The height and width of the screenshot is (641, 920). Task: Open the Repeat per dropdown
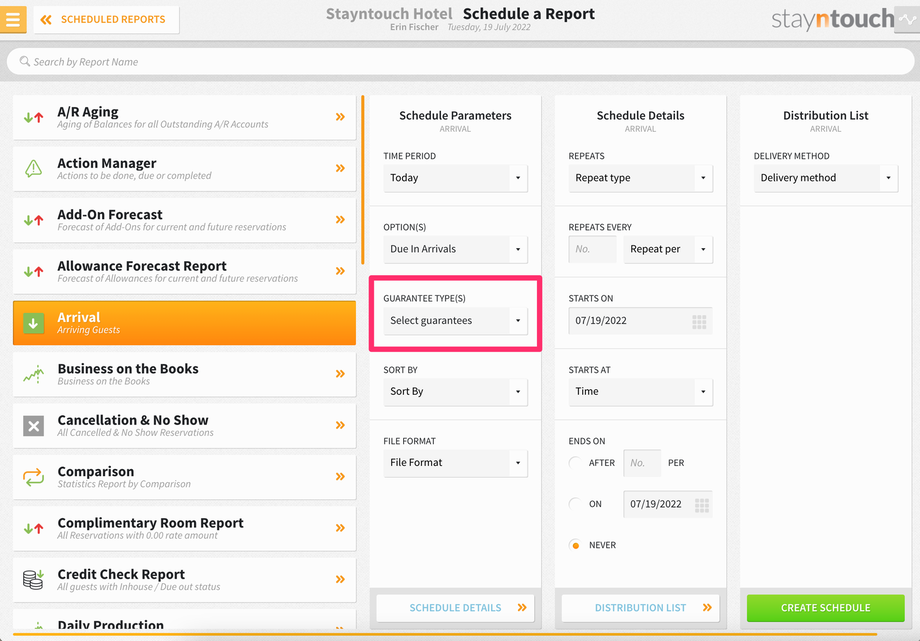(x=668, y=249)
